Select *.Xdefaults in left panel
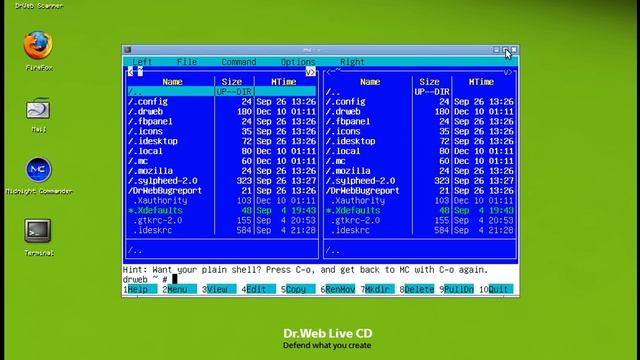 [x=222, y=210]
